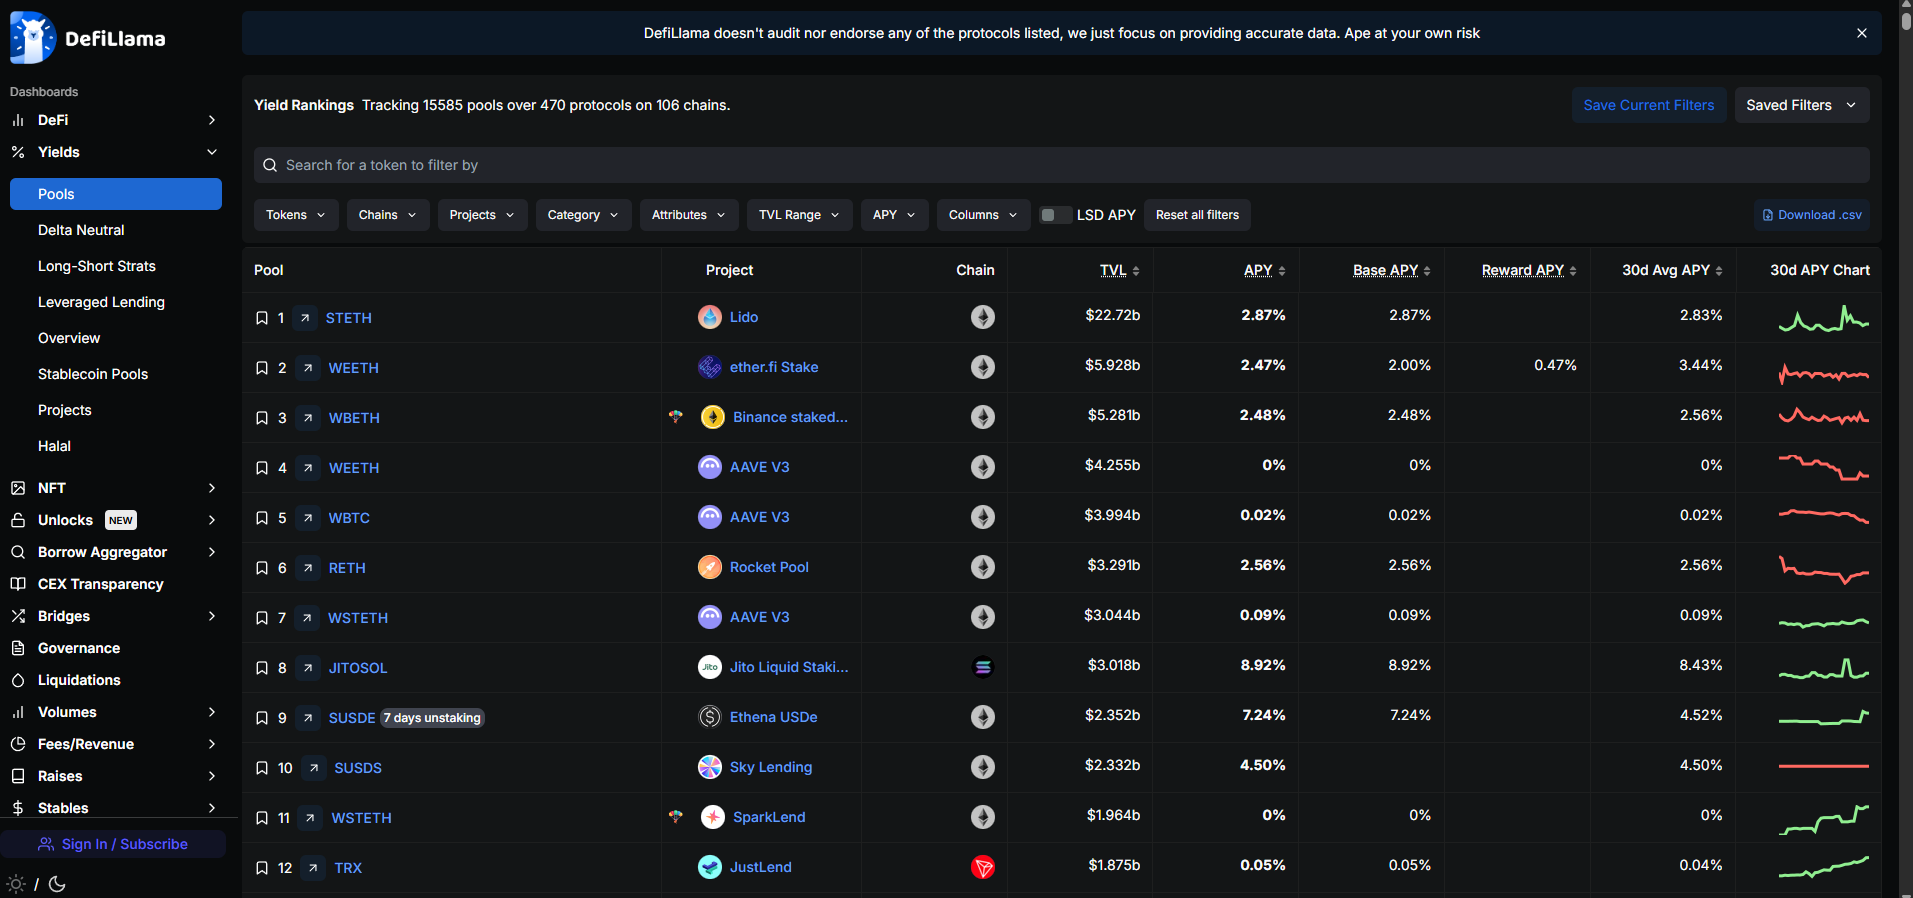Open the APY filter dropdown
Viewport: 1913px width, 898px height.
point(894,215)
